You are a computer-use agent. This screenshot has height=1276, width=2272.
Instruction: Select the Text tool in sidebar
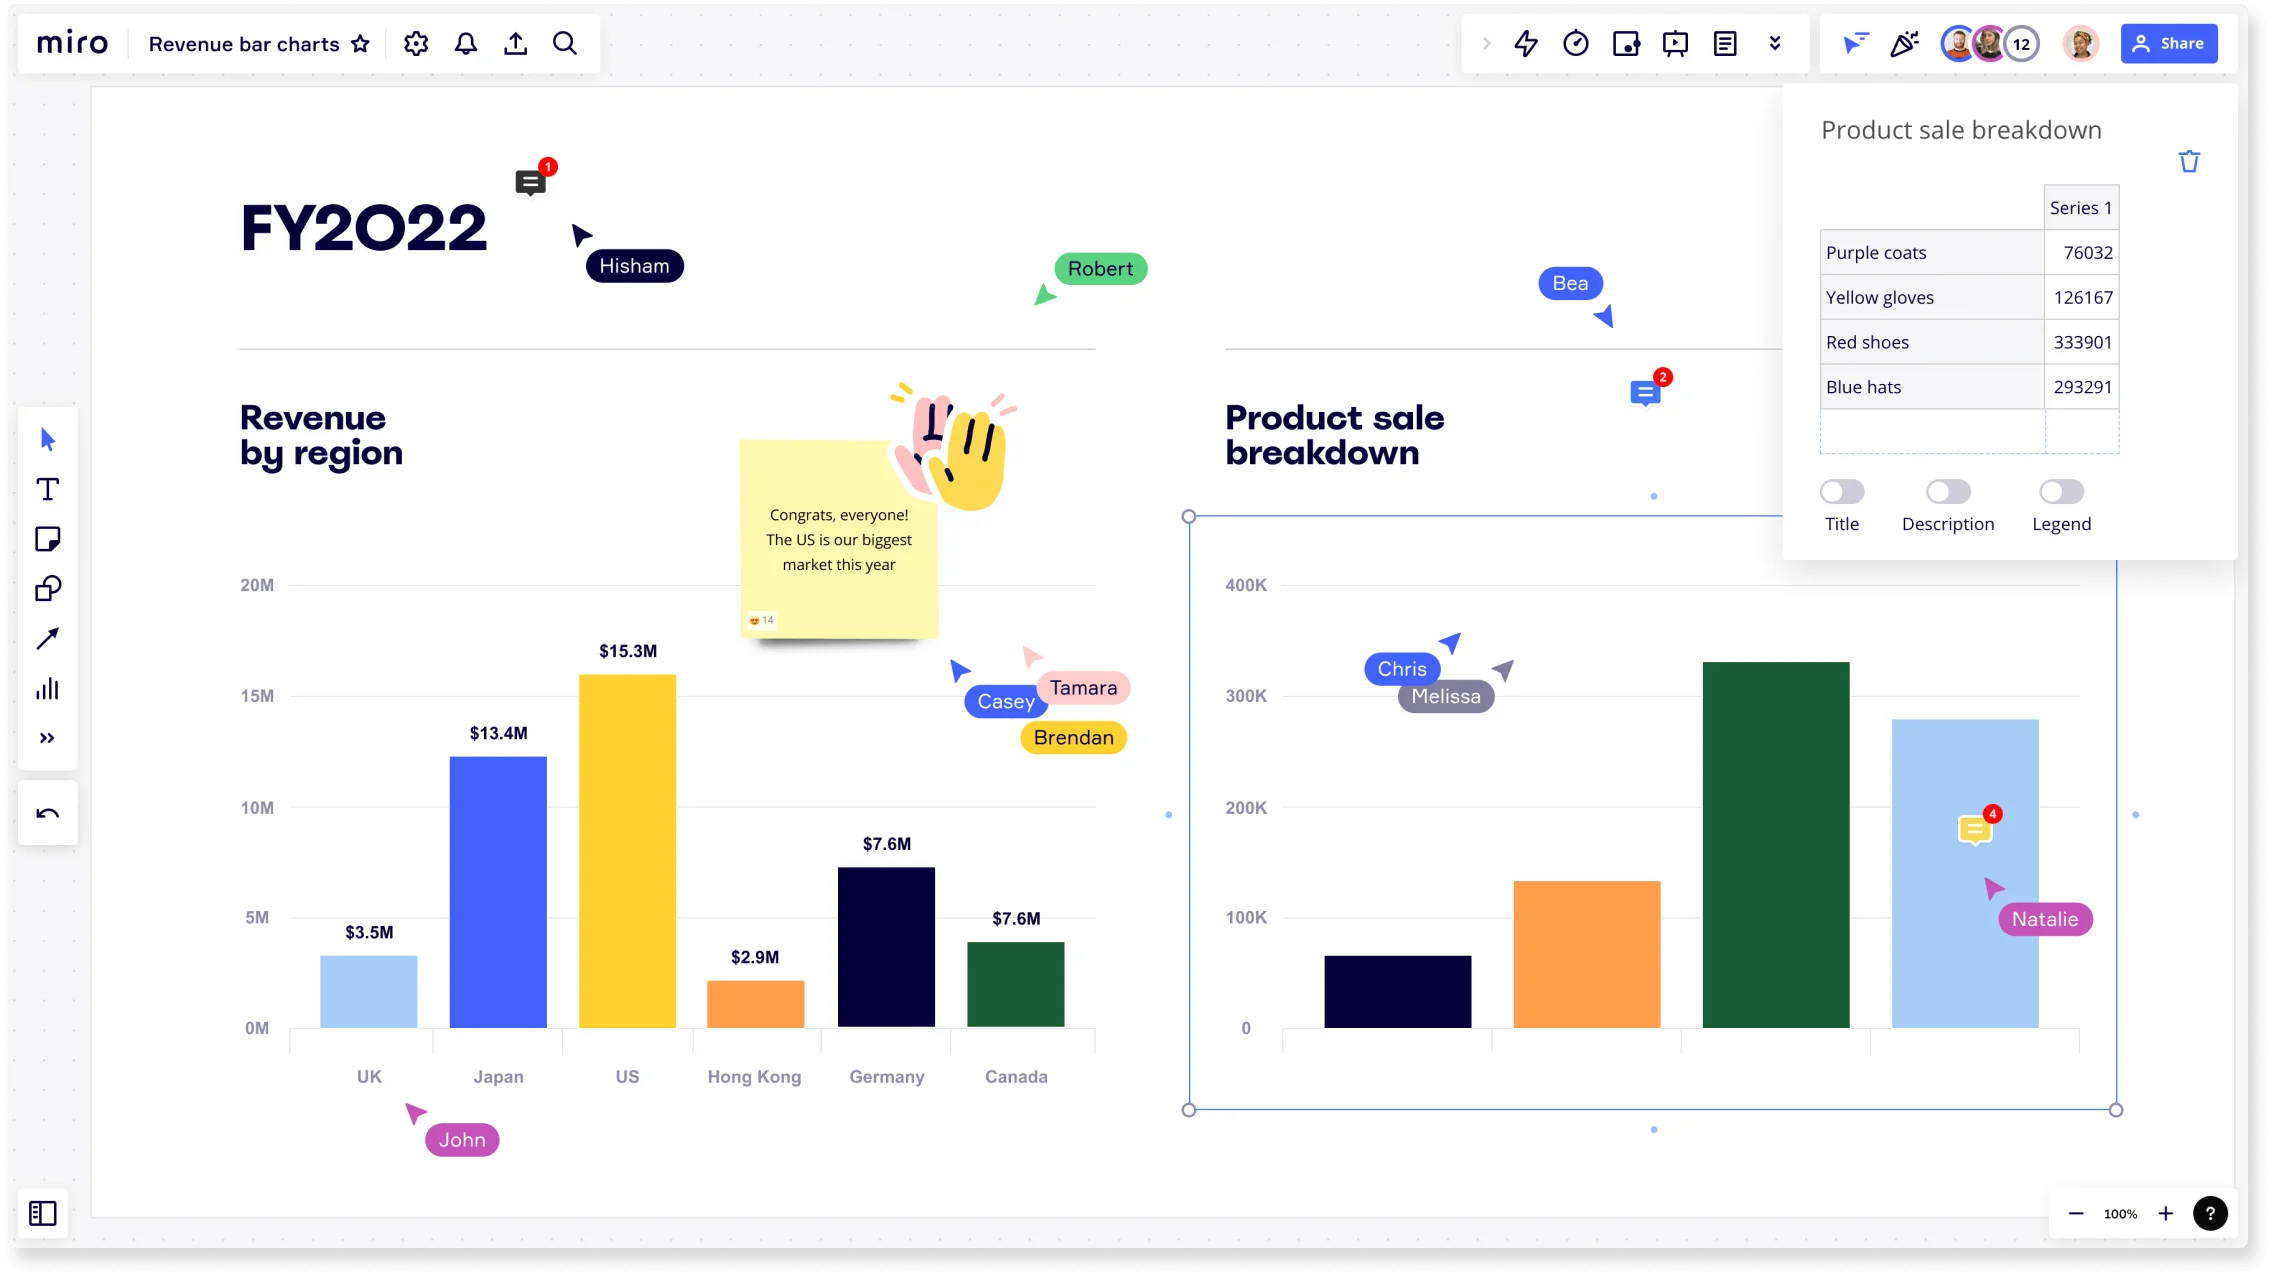point(47,488)
